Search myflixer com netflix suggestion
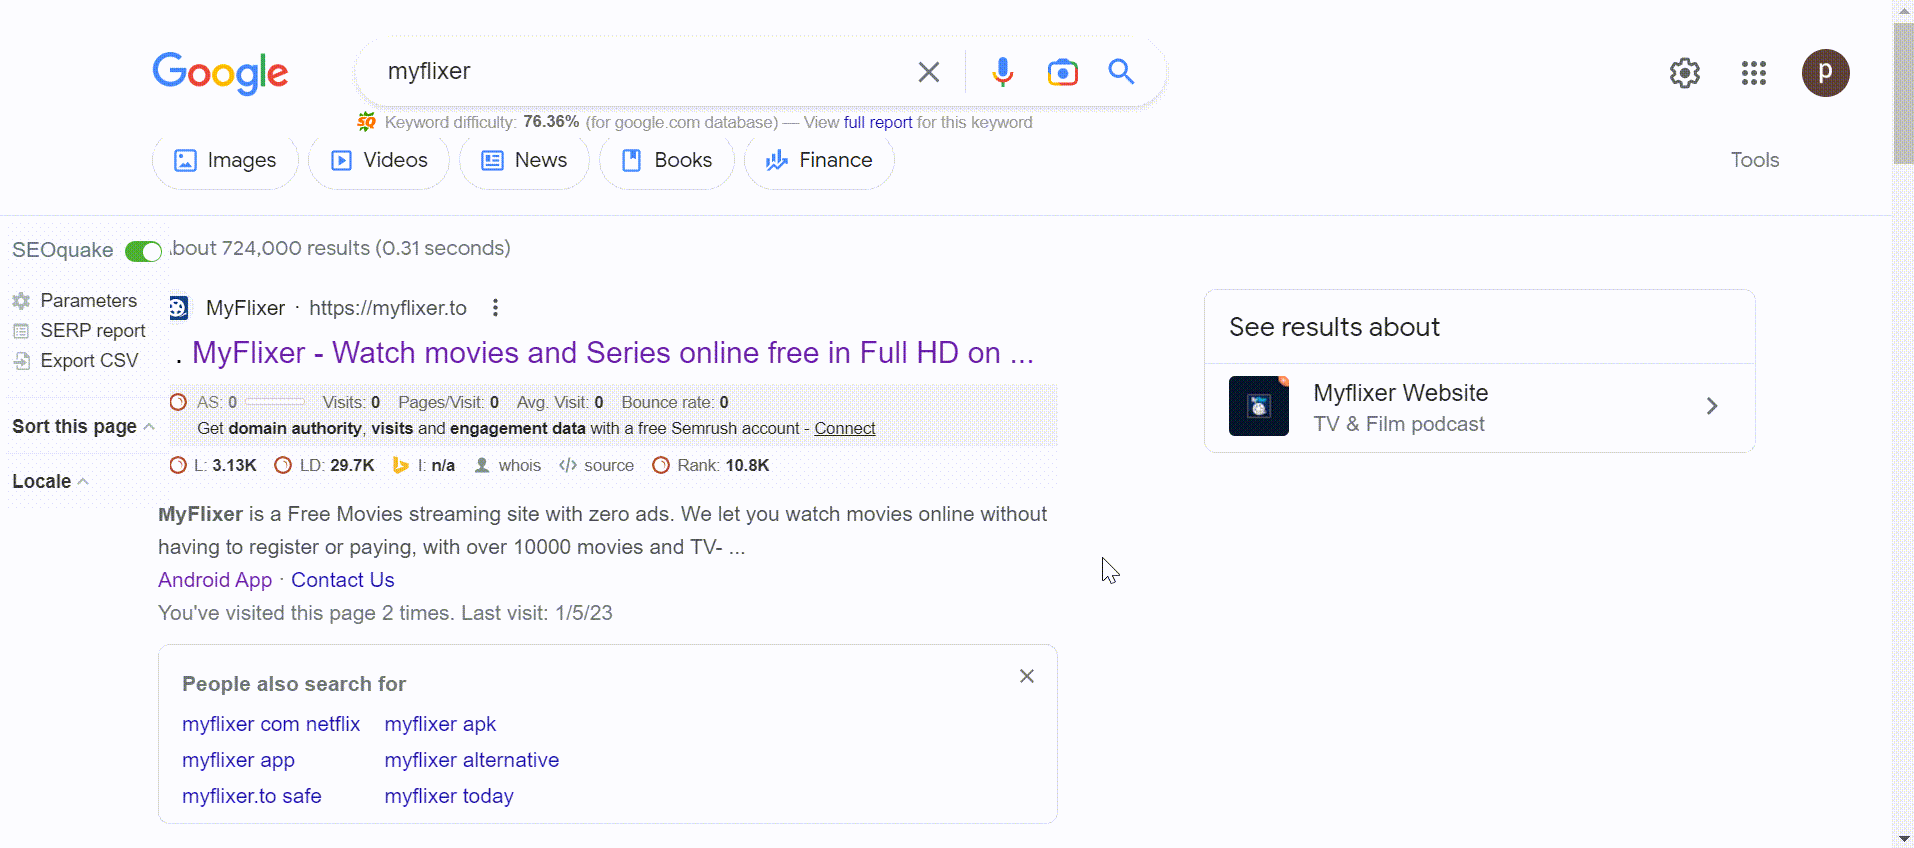1914x848 pixels. 271,724
